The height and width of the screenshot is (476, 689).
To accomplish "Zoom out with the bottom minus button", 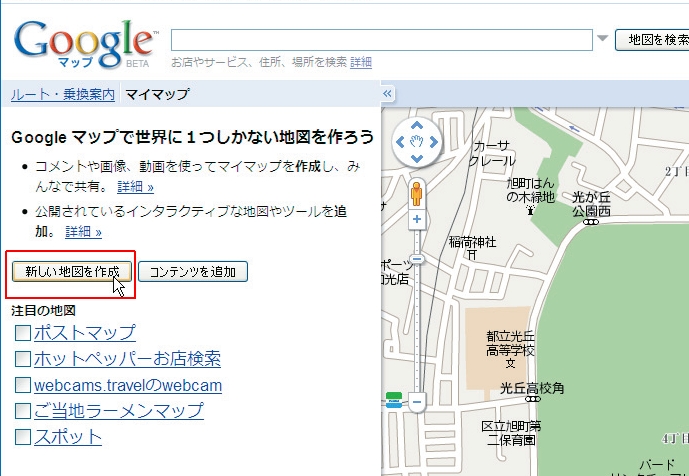I will click(417, 402).
